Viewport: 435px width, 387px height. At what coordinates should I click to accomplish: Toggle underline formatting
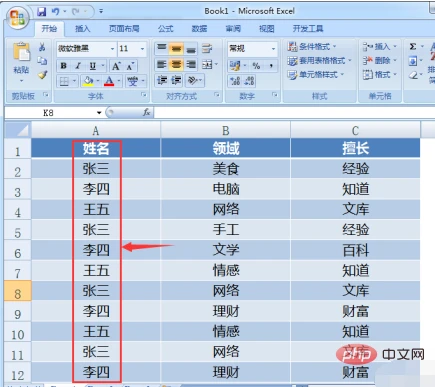coord(93,66)
